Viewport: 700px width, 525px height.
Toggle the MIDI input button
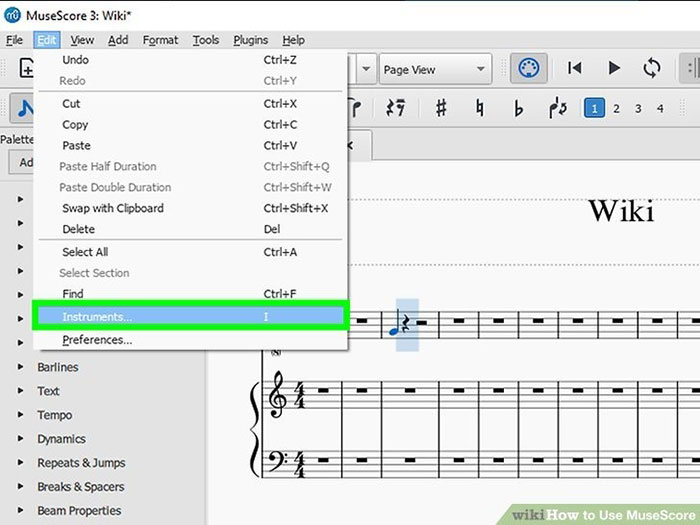[529, 69]
